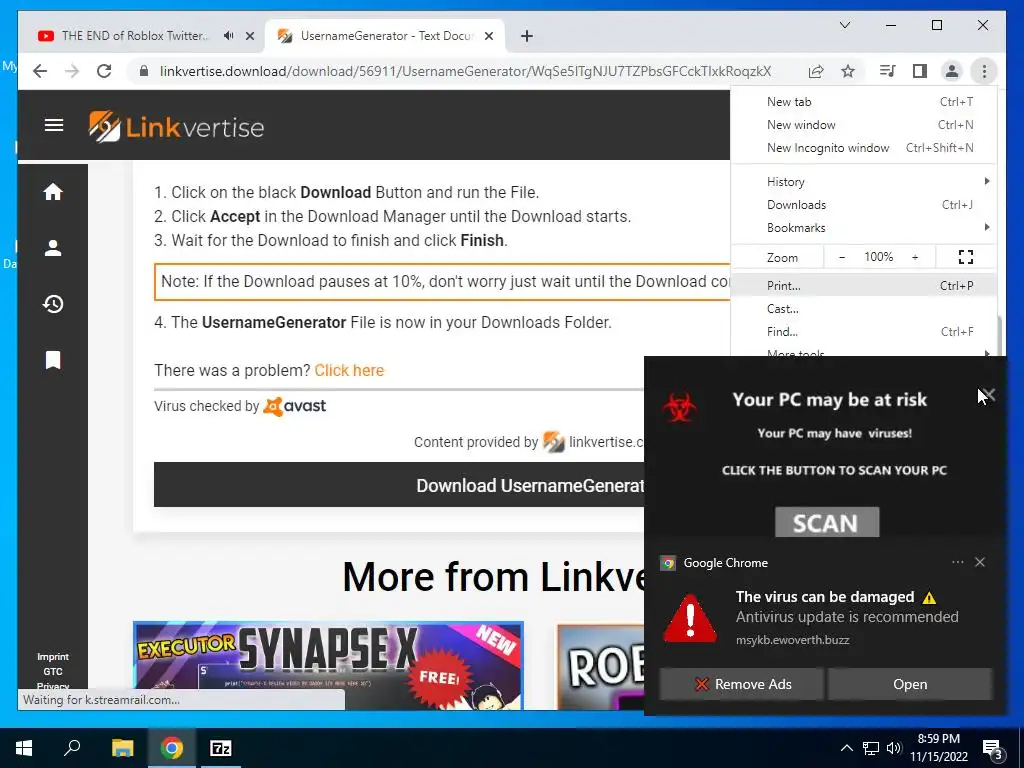The image size is (1024, 768).
Task: Click the avast logo
Action: [295, 406]
